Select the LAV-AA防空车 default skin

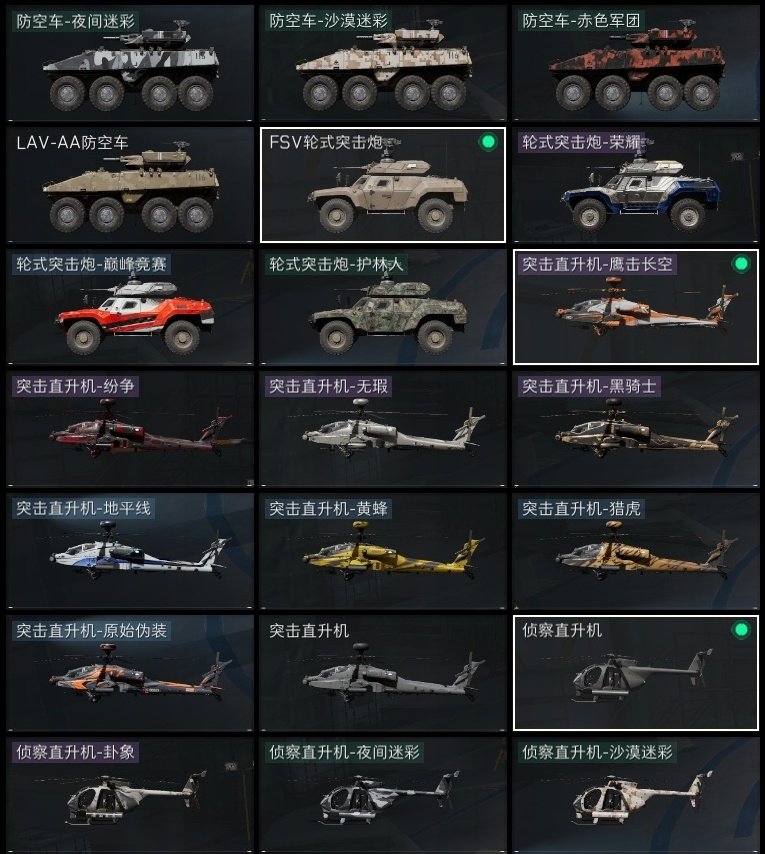pos(130,185)
